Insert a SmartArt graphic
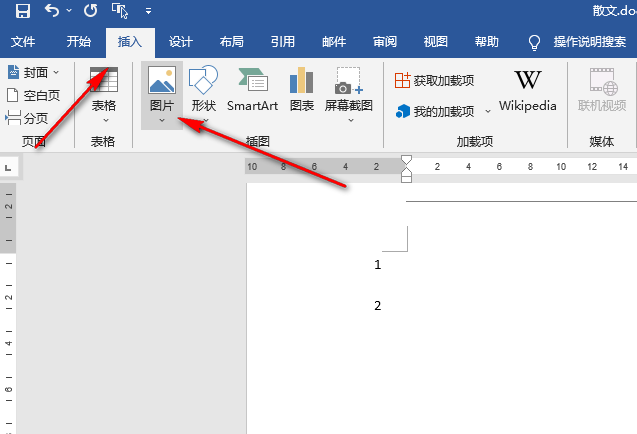 tap(252, 90)
